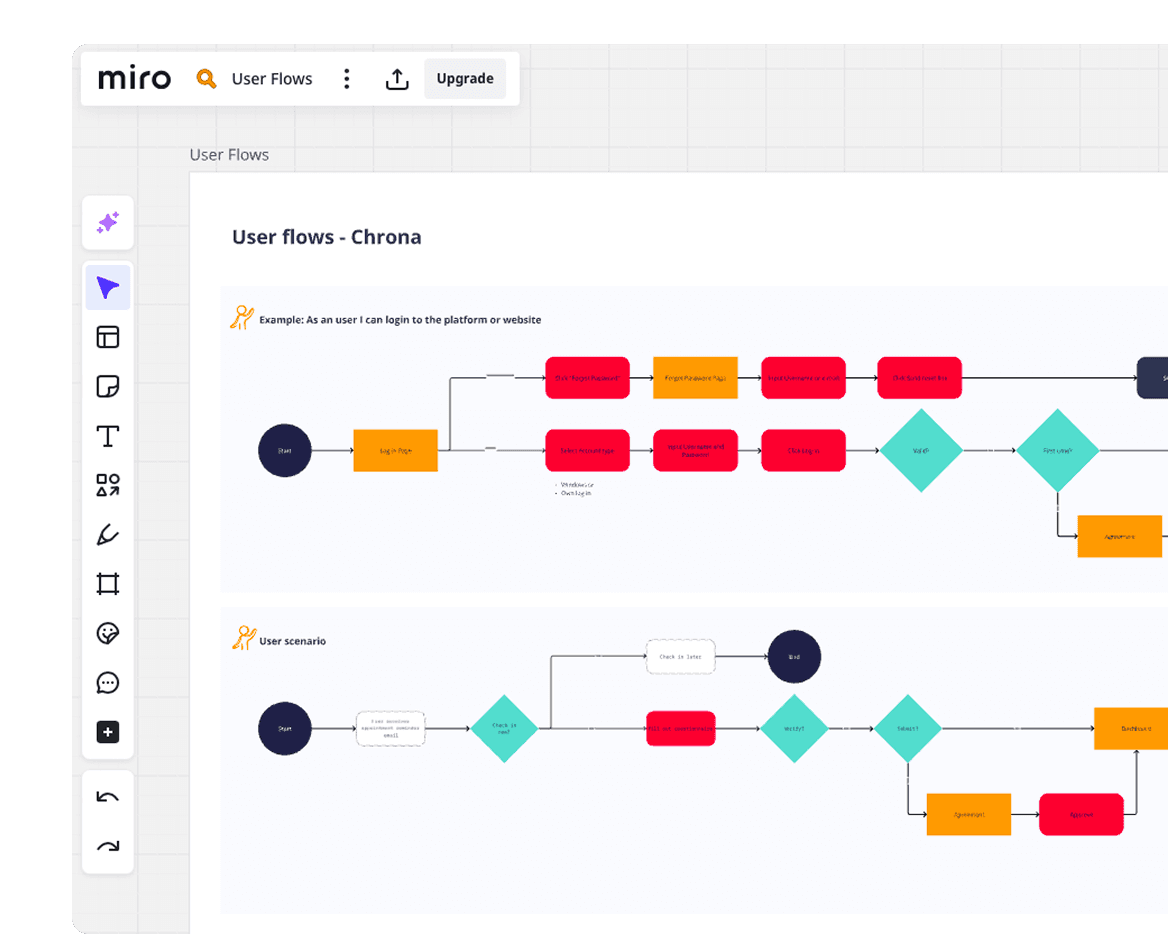1168x934 pixels.
Task: Select the red Input Username and Password box
Action: coord(696,451)
